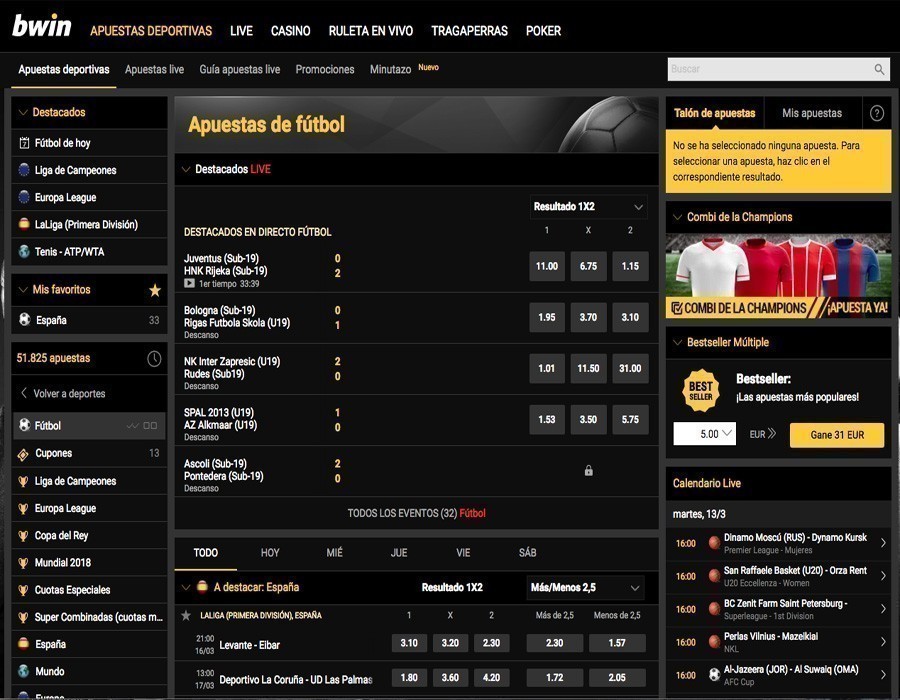Toggle the Mis favoritos star

pyautogui.click(x=155, y=290)
